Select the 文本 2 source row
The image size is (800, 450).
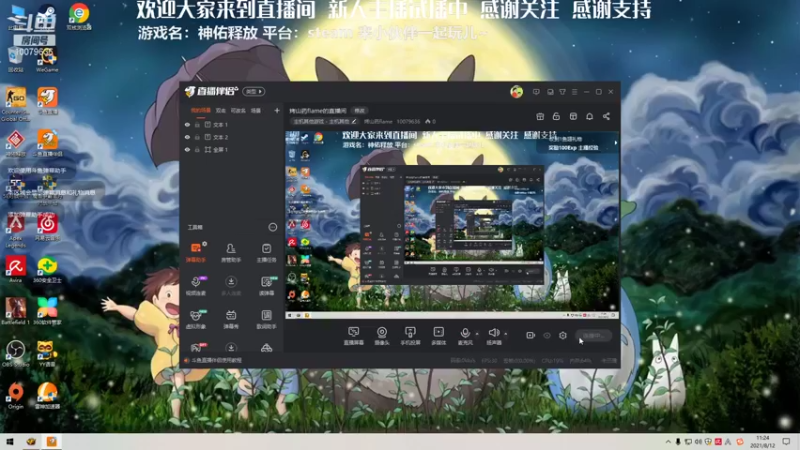click(232, 137)
